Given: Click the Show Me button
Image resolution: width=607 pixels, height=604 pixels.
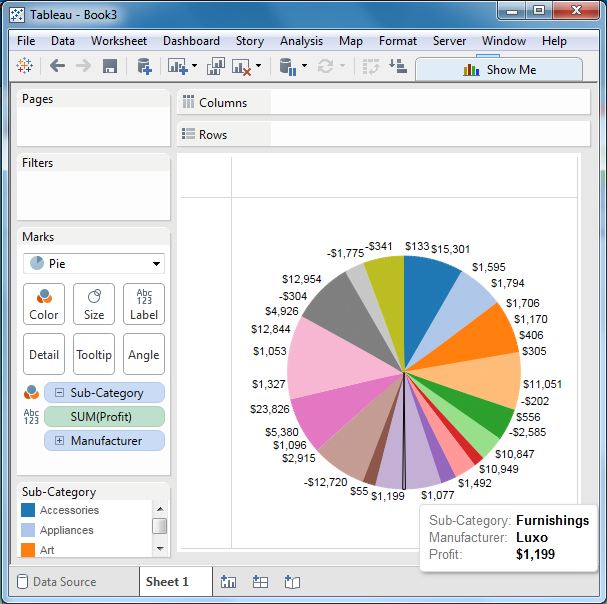Looking at the screenshot, I should [x=499, y=70].
